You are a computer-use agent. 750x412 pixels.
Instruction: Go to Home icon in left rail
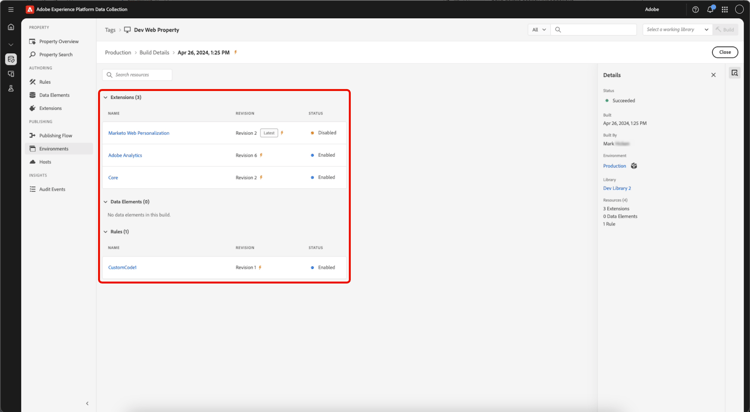[x=11, y=27]
